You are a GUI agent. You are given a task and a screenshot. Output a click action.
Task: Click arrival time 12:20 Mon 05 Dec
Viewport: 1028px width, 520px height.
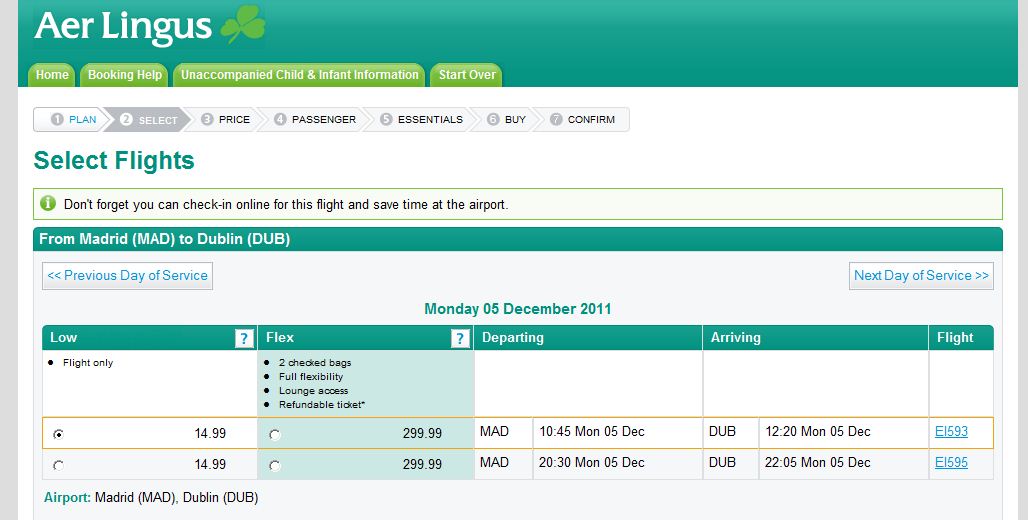tap(818, 431)
